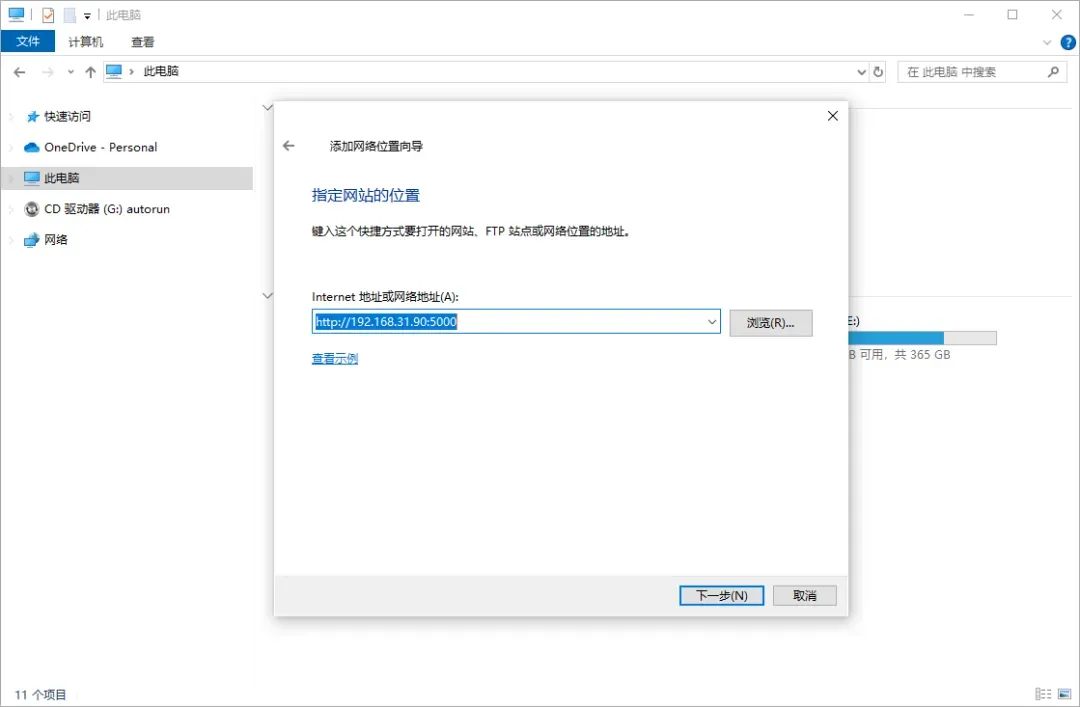Select 网络 in the navigation pane
1080x707 pixels.
56,240
